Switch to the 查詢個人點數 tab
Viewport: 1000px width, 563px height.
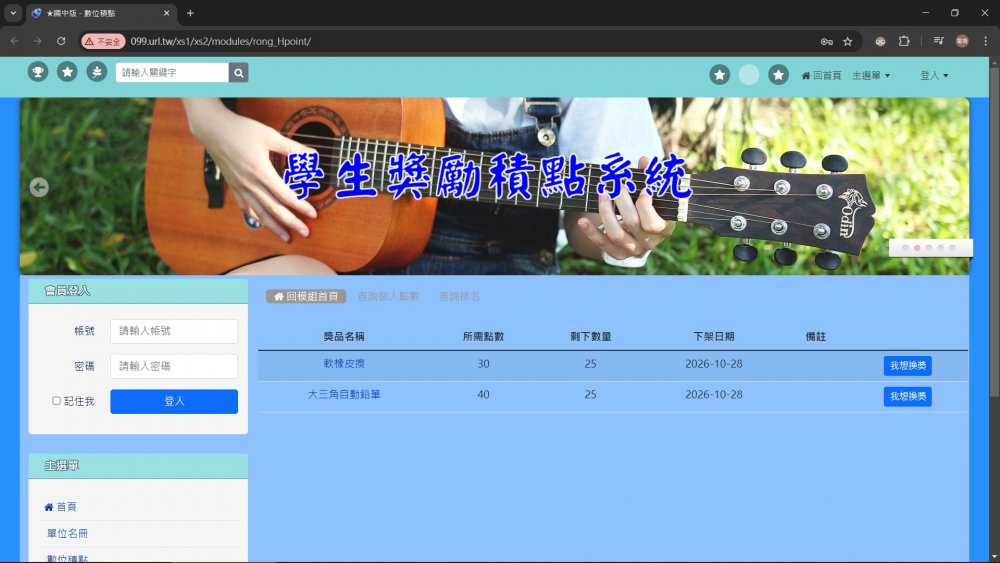[x=388, y=297]
